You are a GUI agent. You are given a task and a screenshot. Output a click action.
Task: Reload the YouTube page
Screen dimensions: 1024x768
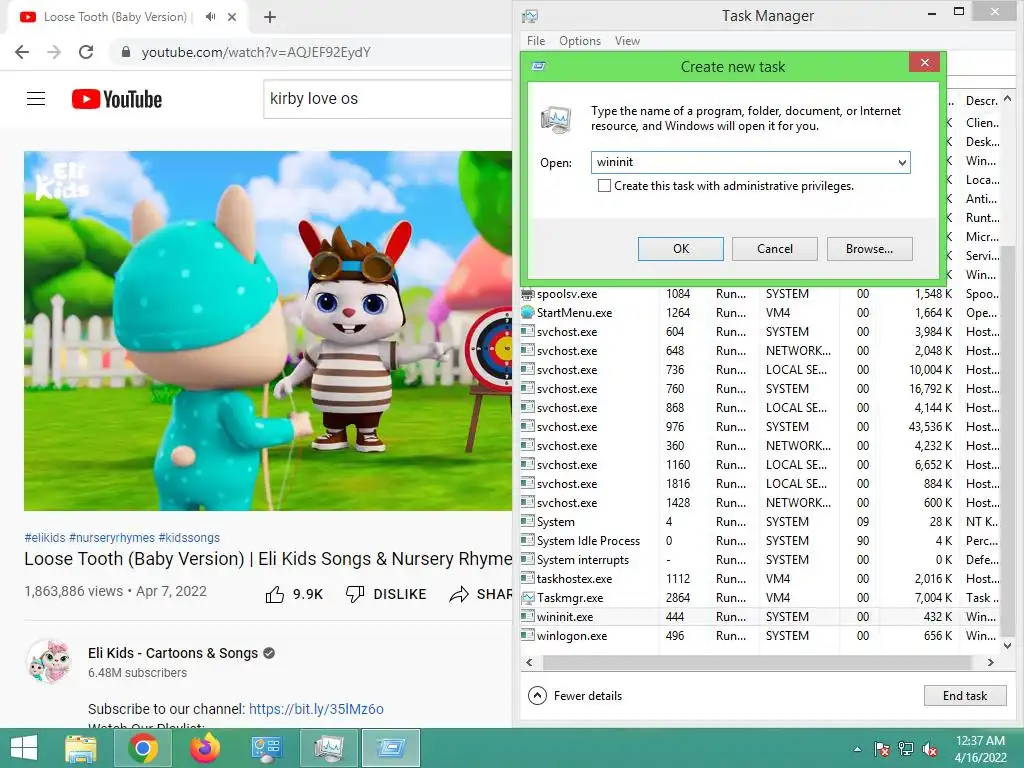tap(86, 52)
